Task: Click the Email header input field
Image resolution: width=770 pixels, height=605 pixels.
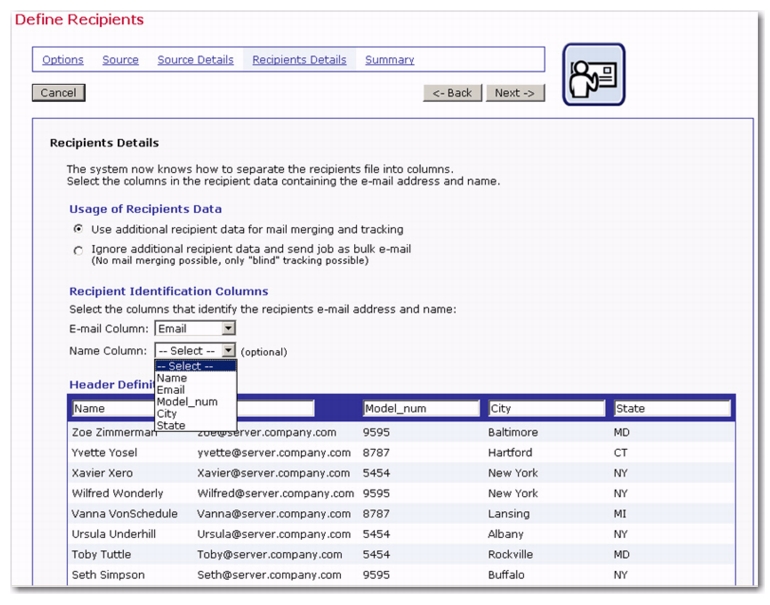Action: tap(275, 409)
